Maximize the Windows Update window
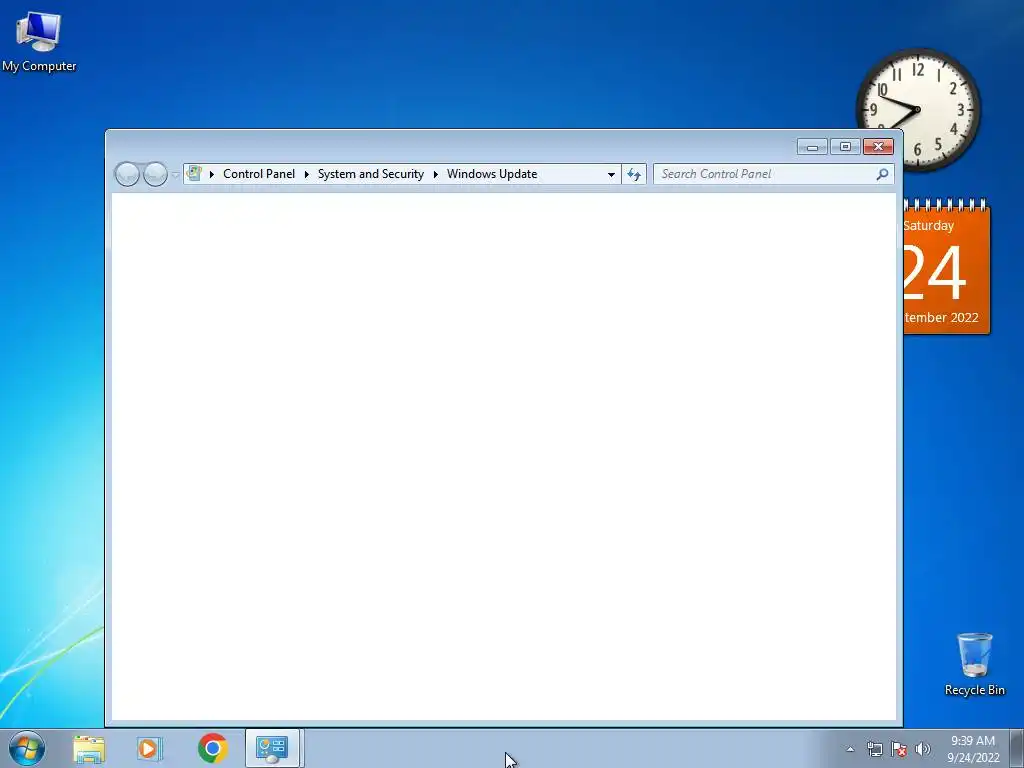This screenshot has width=1024, height=768. [845, 146]
